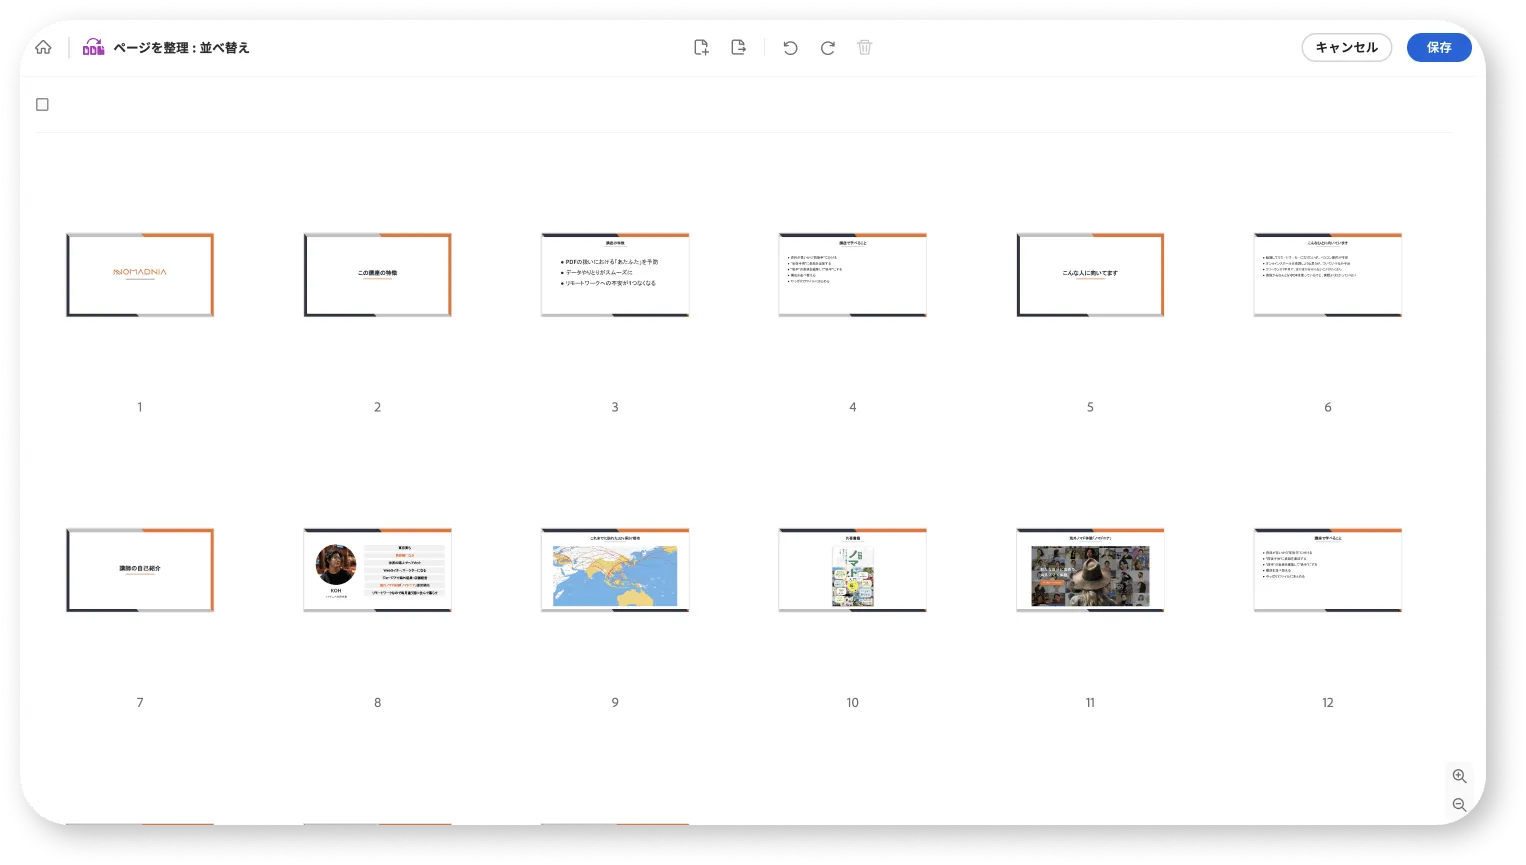Select page 5 こんな人に向いてます thumbnail
Screen dimensions: 1526x865
click(1090, 275)
